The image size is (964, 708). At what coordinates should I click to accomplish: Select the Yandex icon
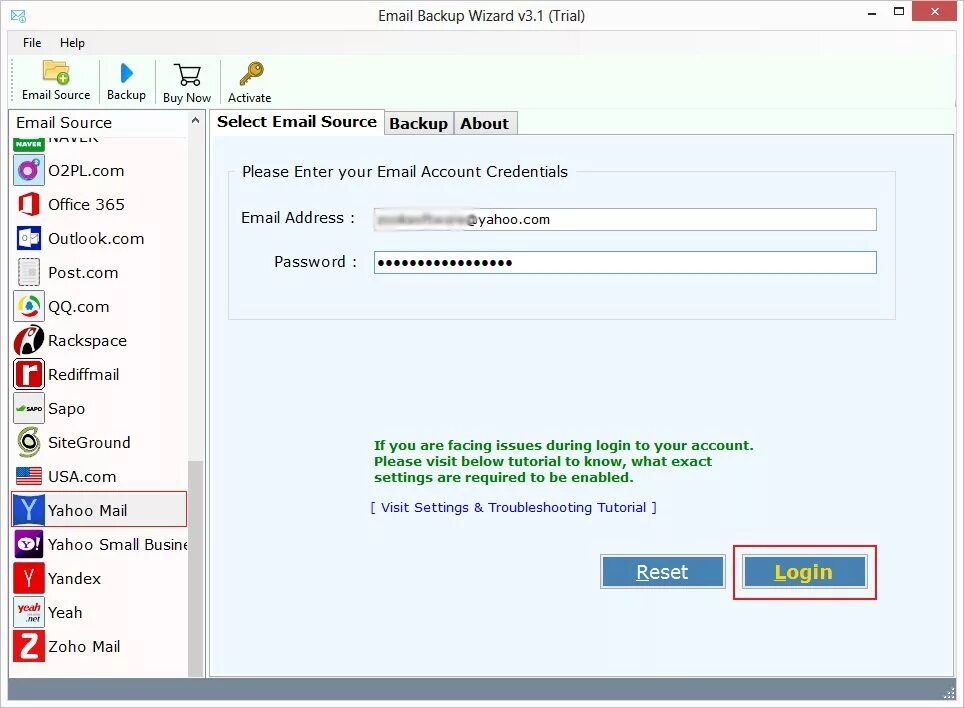(x=29, y=578)
